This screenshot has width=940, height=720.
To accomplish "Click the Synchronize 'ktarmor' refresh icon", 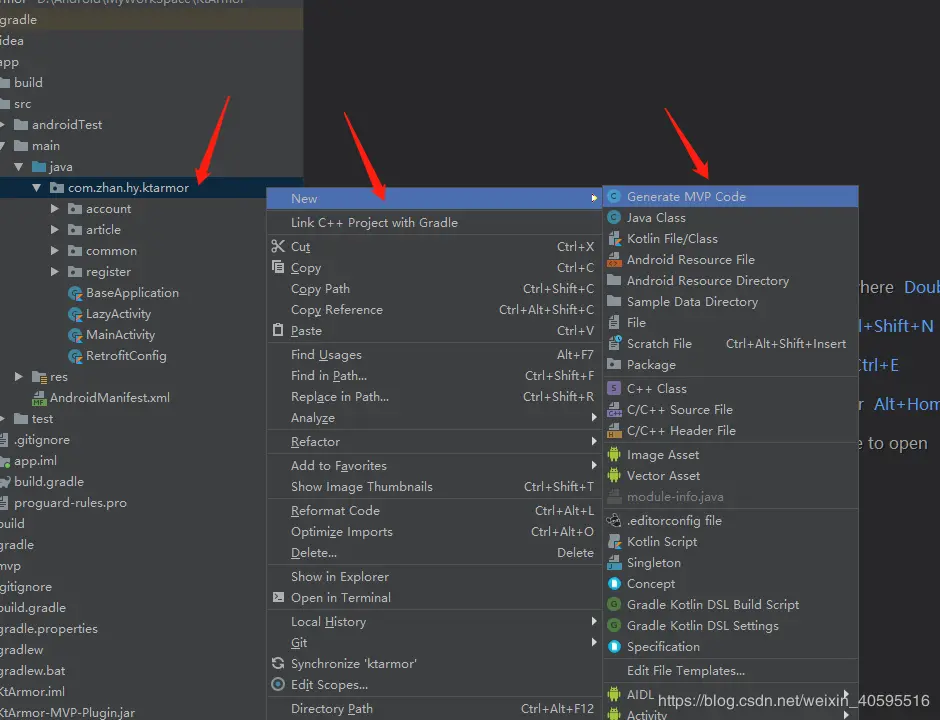I will [278, 663].
